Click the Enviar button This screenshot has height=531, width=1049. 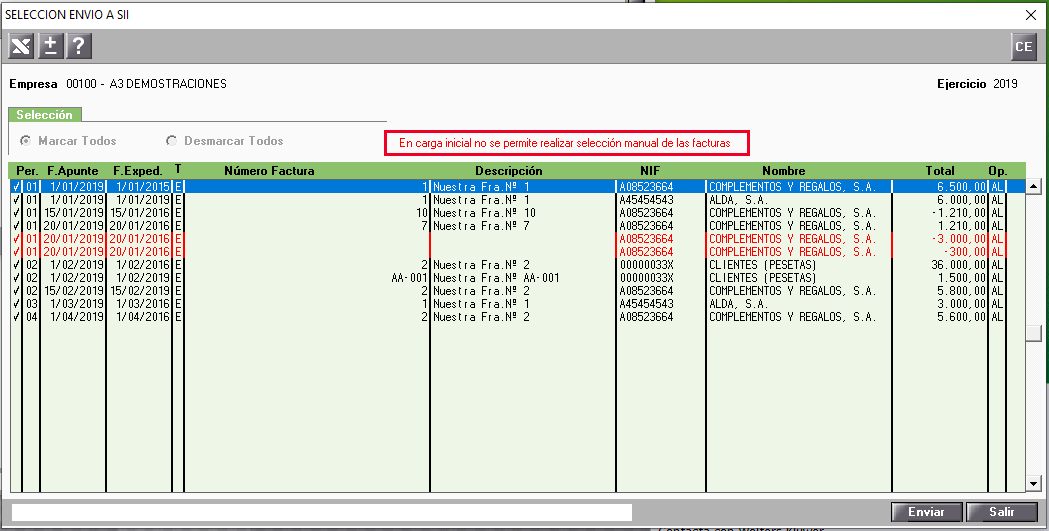927,512
